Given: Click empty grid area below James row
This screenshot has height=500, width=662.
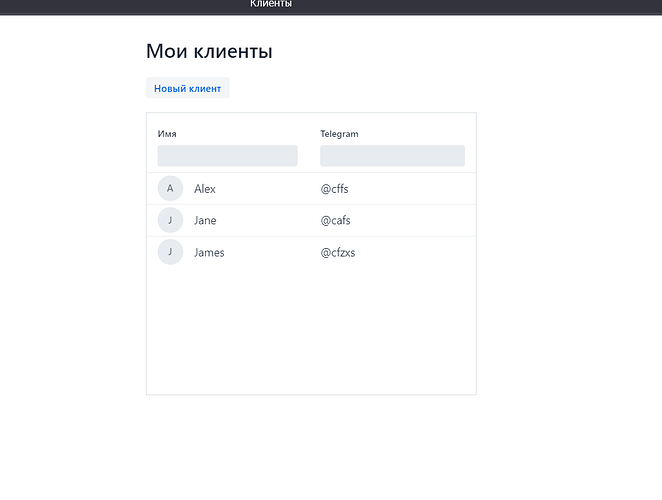Looking at the screenshot, I should click(310, 330).
